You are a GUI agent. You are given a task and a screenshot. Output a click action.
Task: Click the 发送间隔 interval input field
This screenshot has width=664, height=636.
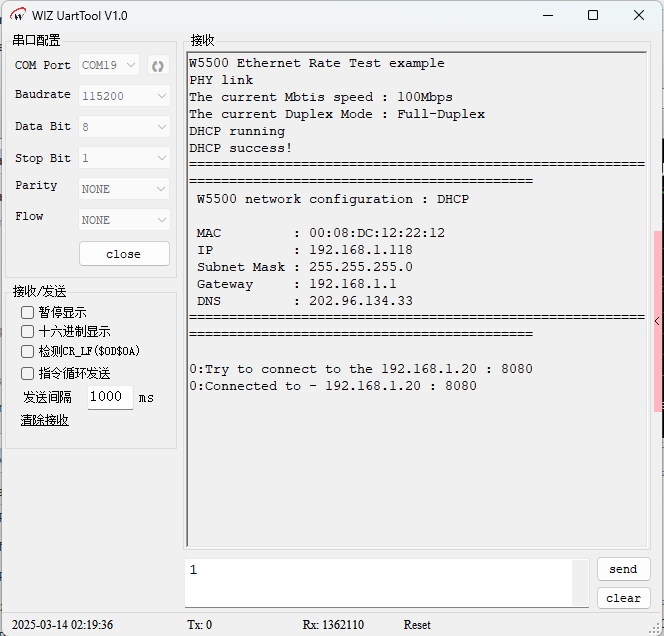tap(110, 397)
